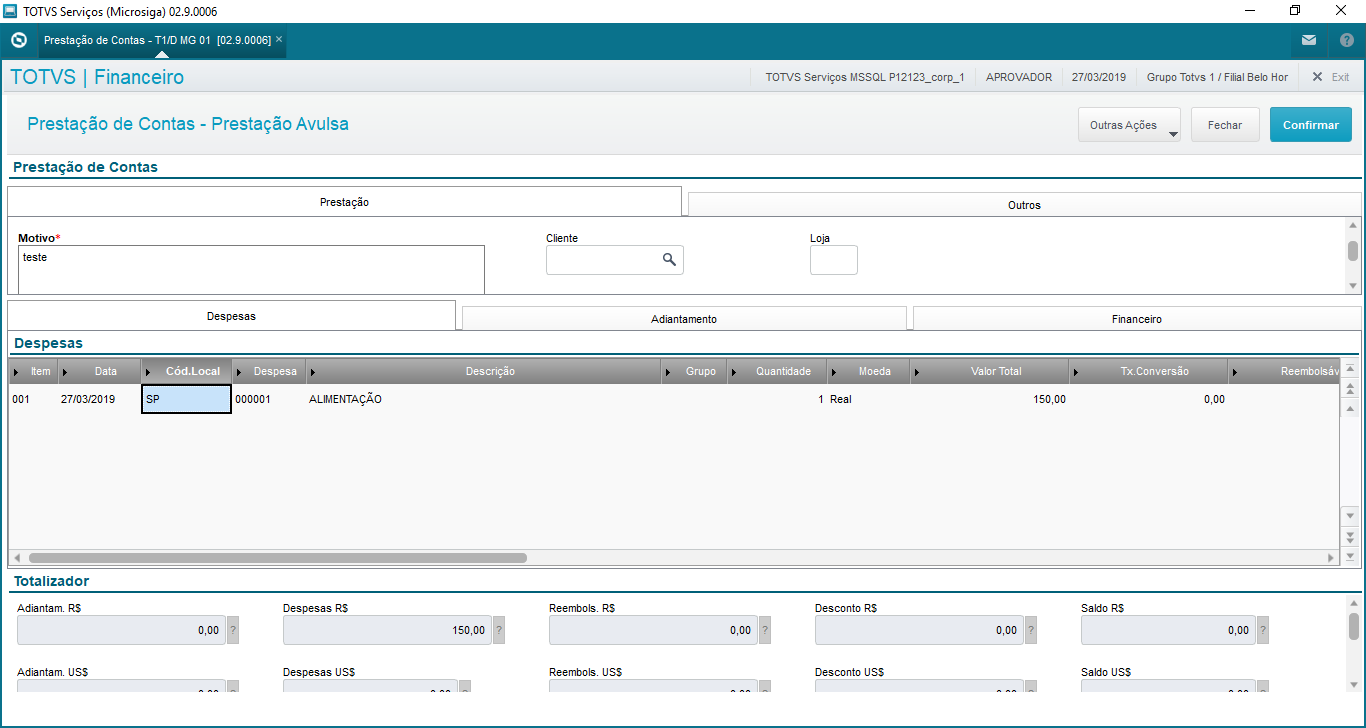Click the Despesas R$ total field
Image resolution: width=1366 pixels, height=728 pixels.
point(388,630)
